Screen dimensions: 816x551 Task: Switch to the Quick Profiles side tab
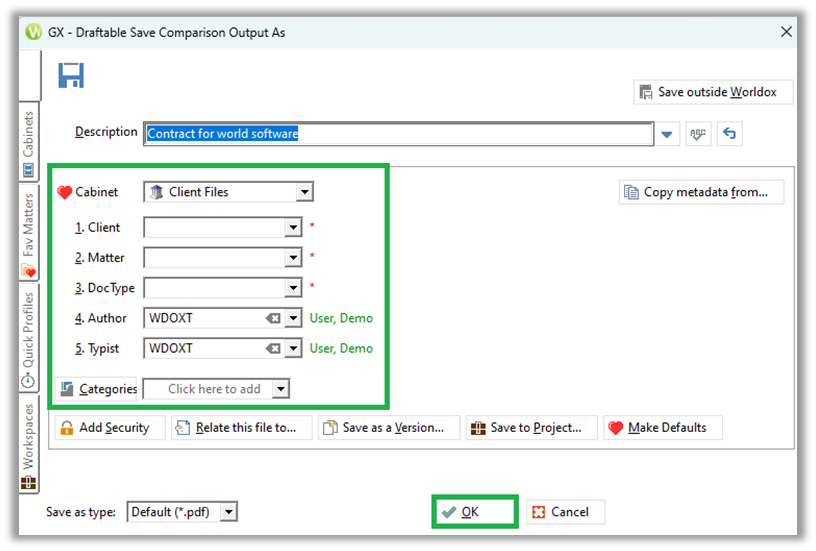pos(29,339)
